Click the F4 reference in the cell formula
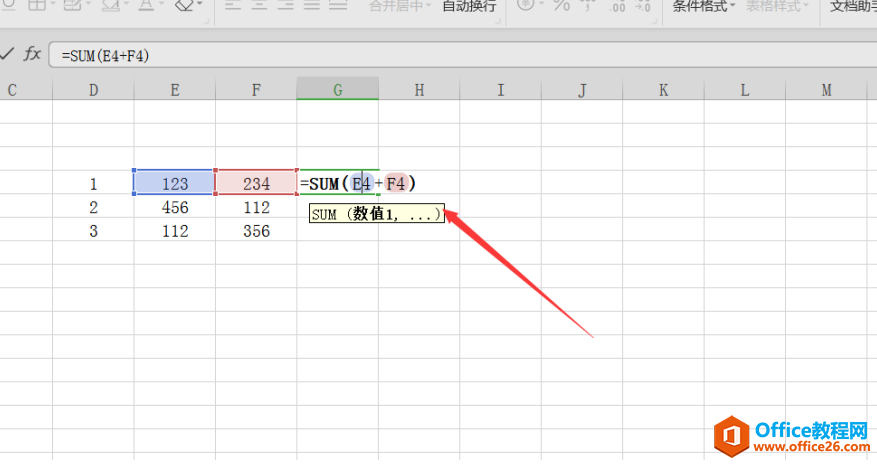This screenshot has height=464, width=877. click(x=396, y=183)
